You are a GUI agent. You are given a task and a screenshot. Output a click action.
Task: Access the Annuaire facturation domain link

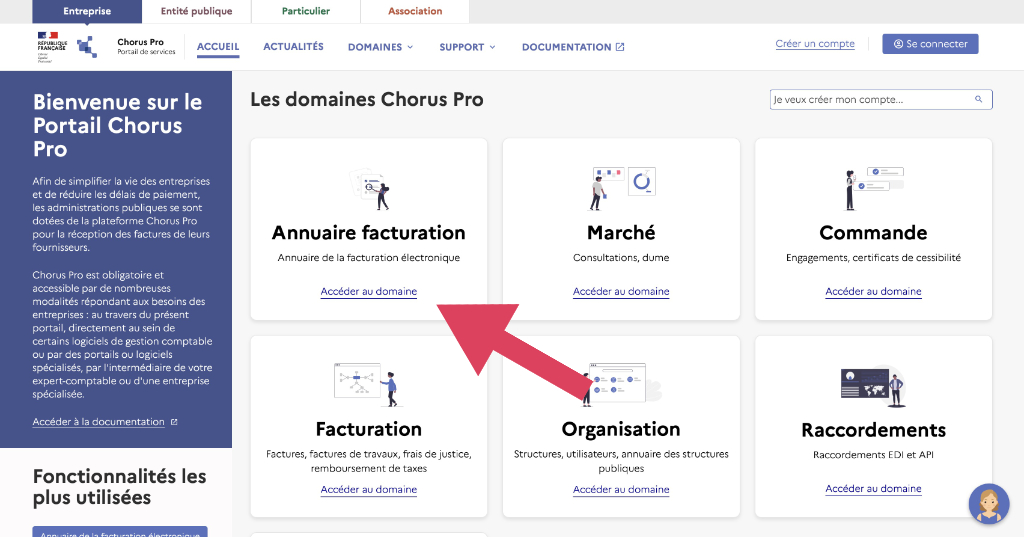[x=368, y=291]
